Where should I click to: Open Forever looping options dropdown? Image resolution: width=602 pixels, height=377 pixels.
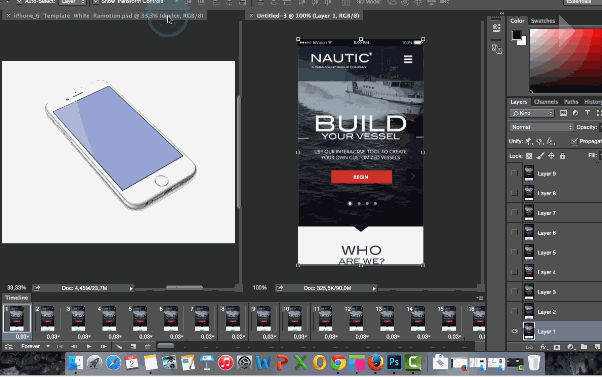coord(35,346)
